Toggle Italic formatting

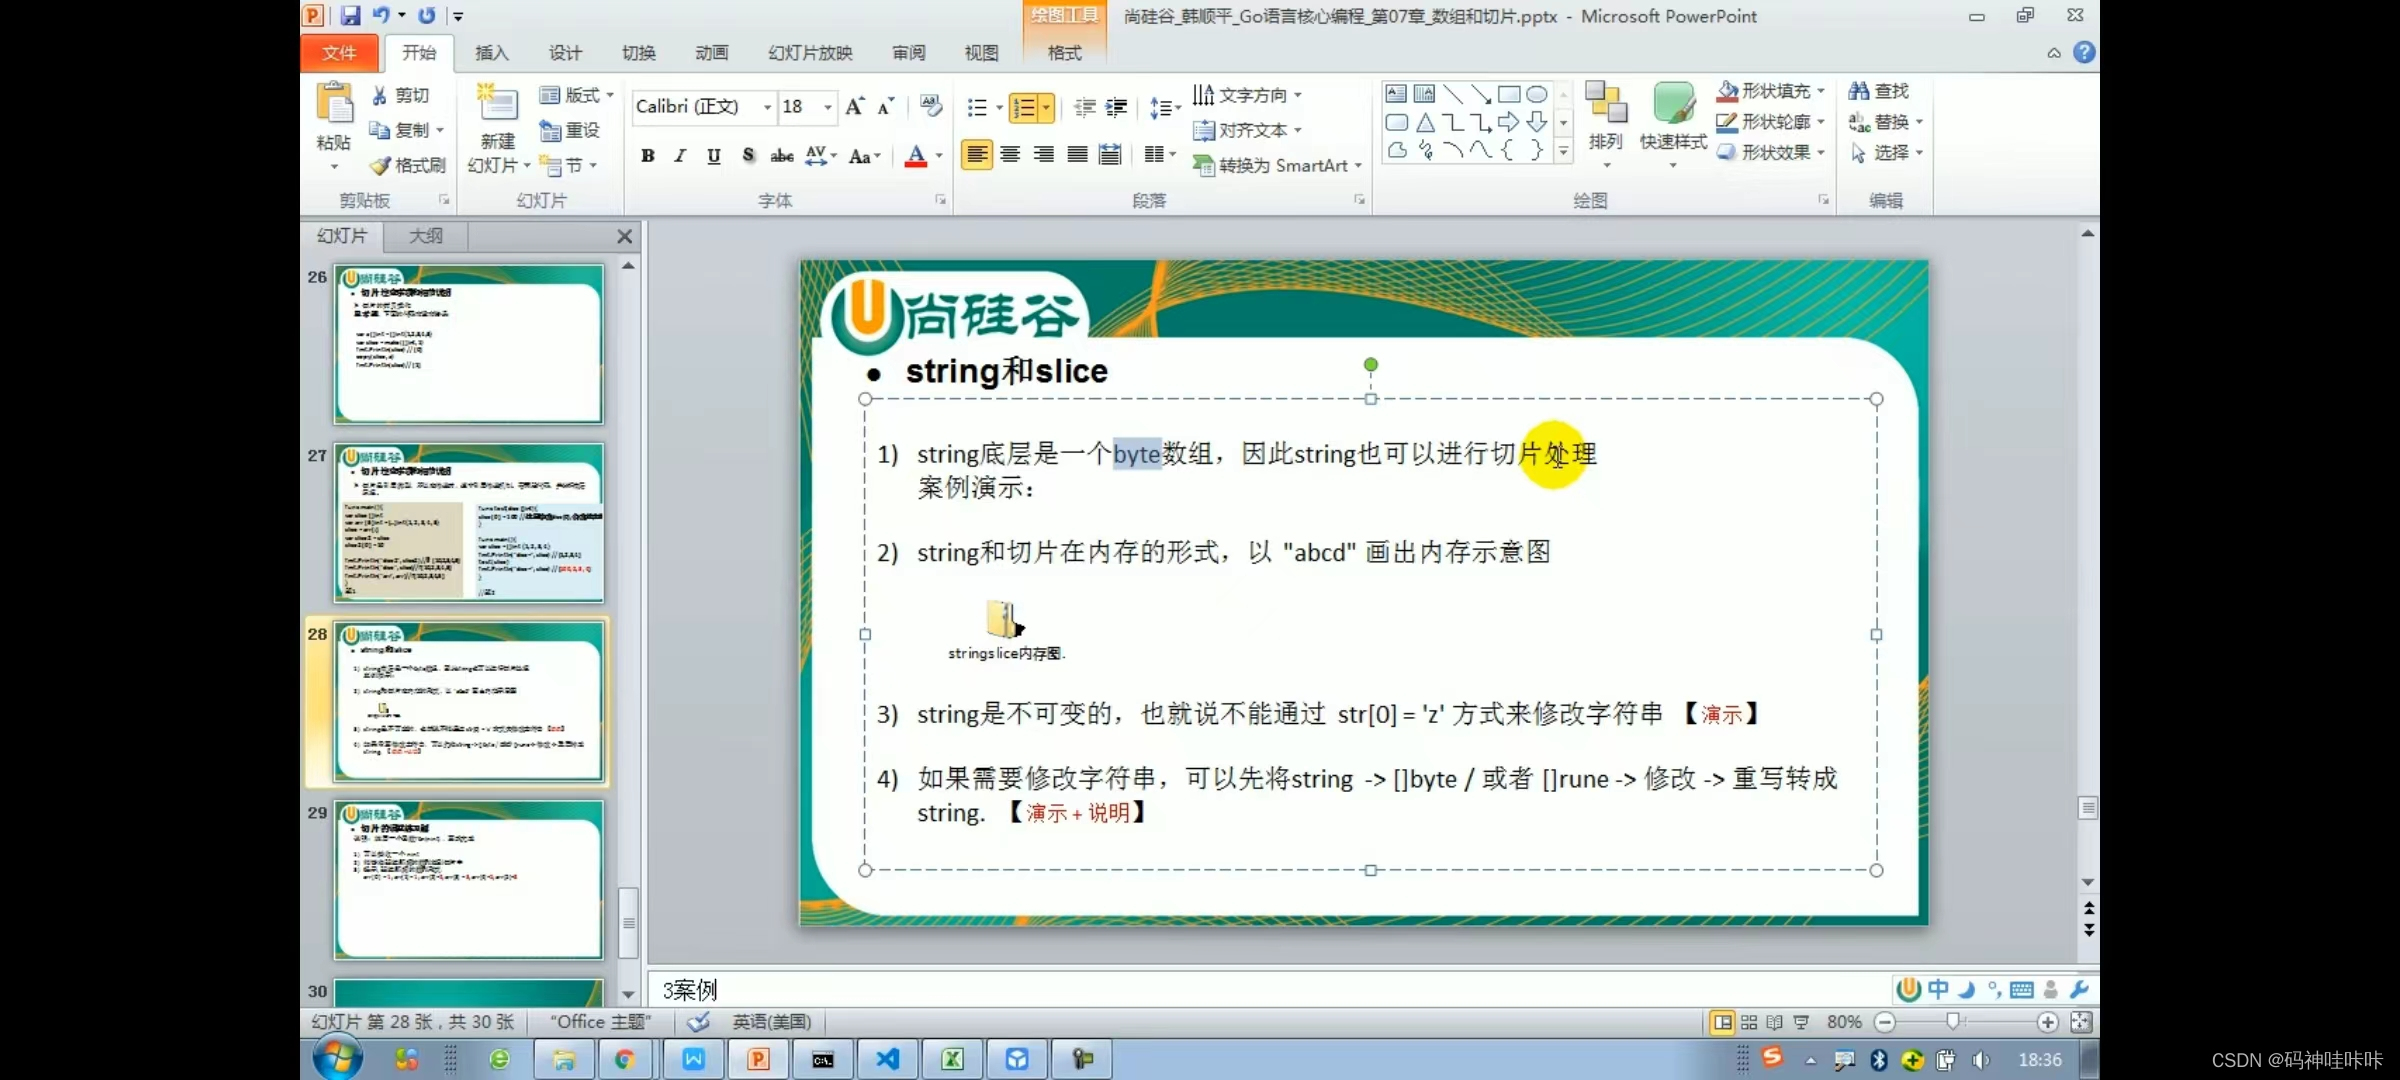coord(680,156)
